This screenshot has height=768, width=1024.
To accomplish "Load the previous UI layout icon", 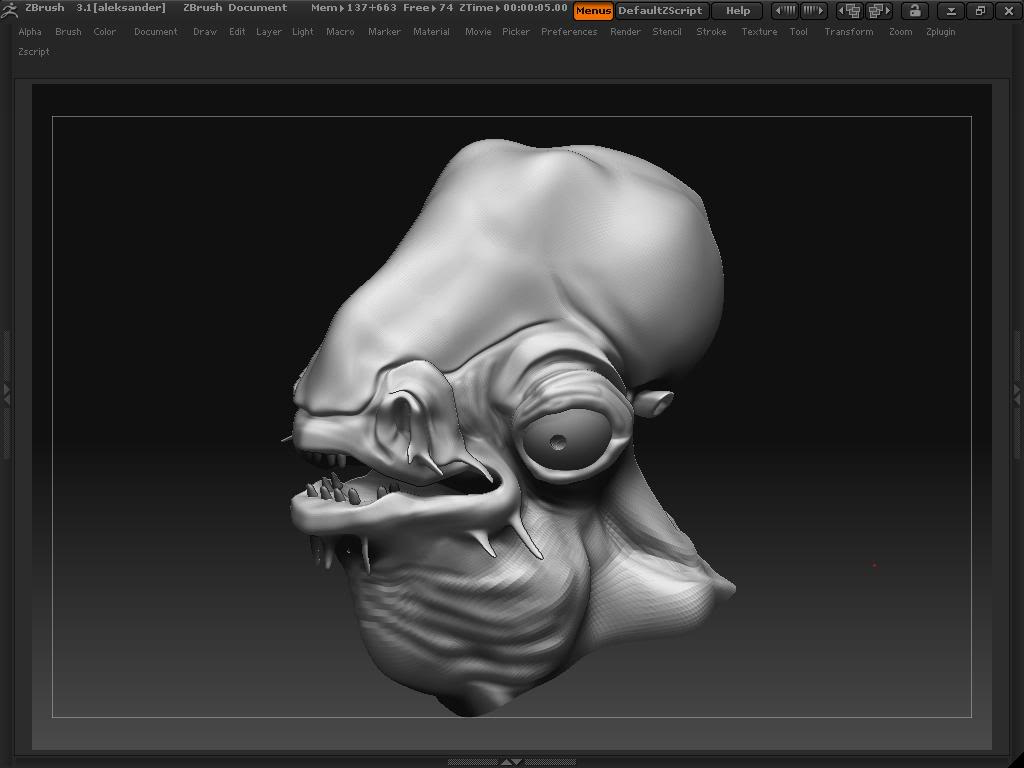I will (x=849, y=11).
